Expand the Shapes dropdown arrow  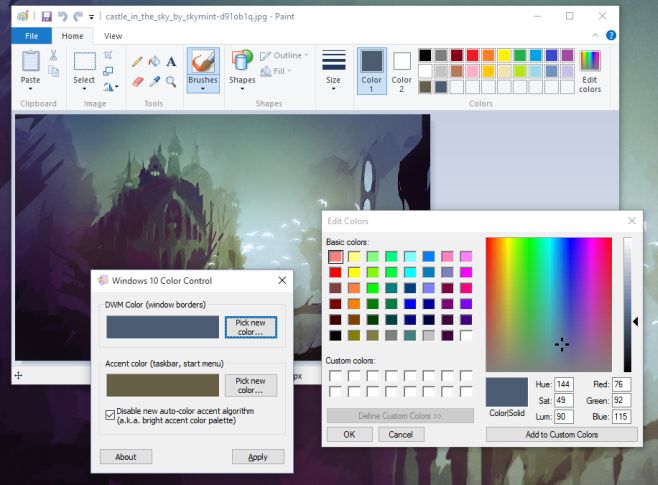(242, 89)
